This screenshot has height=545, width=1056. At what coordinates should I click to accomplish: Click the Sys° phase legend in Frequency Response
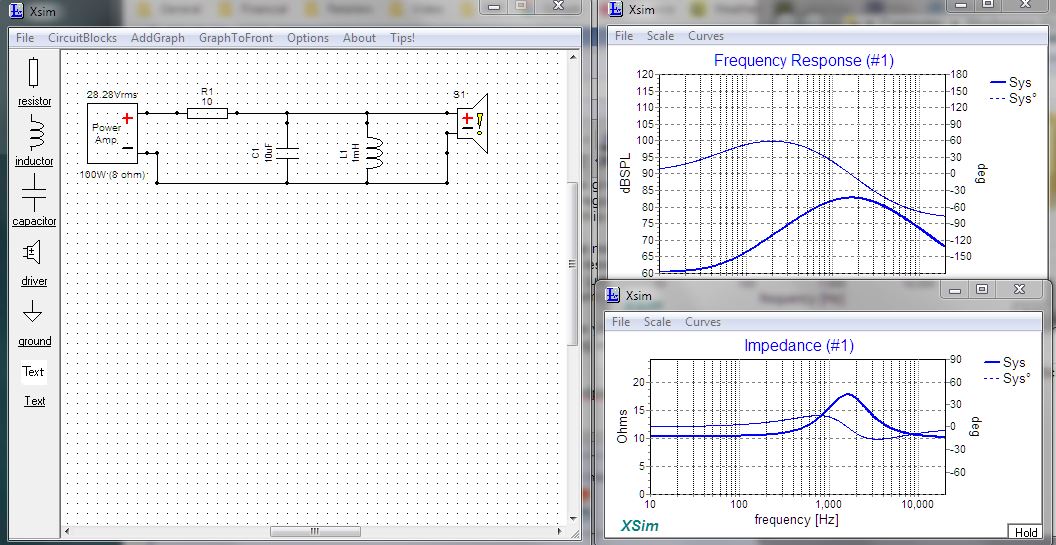point(1012,98)
